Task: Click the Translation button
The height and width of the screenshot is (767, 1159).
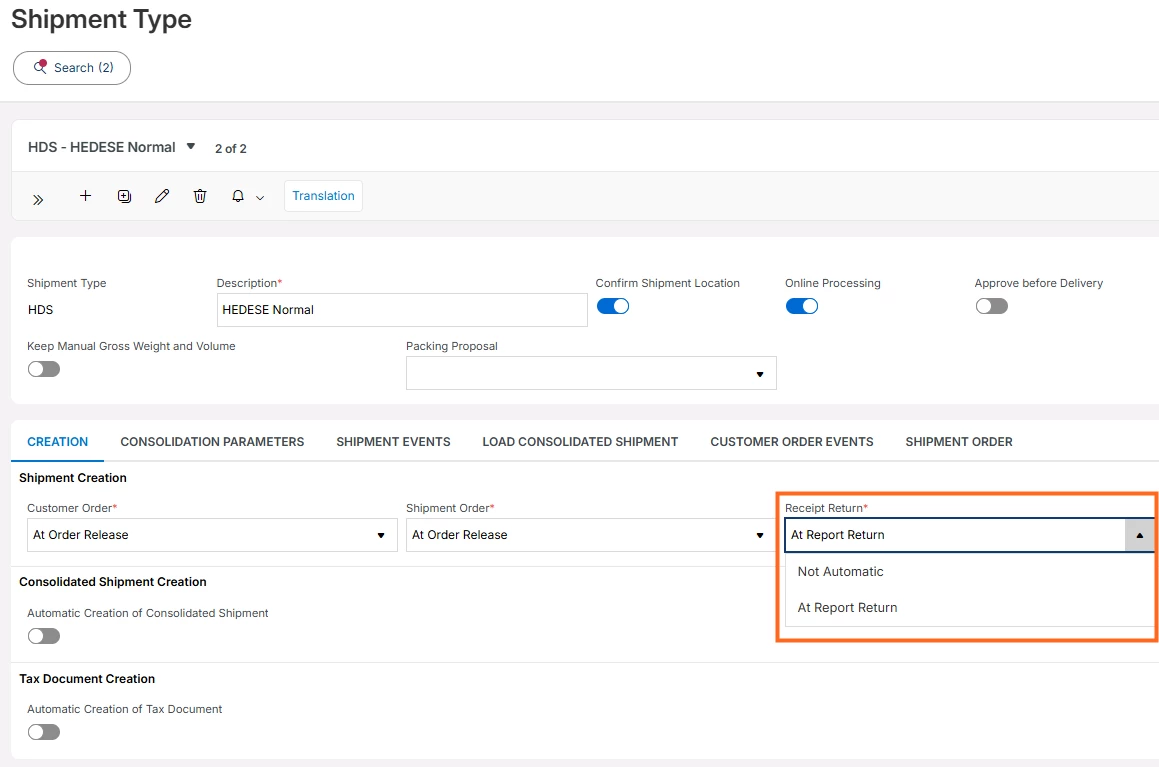Action: 323,196
